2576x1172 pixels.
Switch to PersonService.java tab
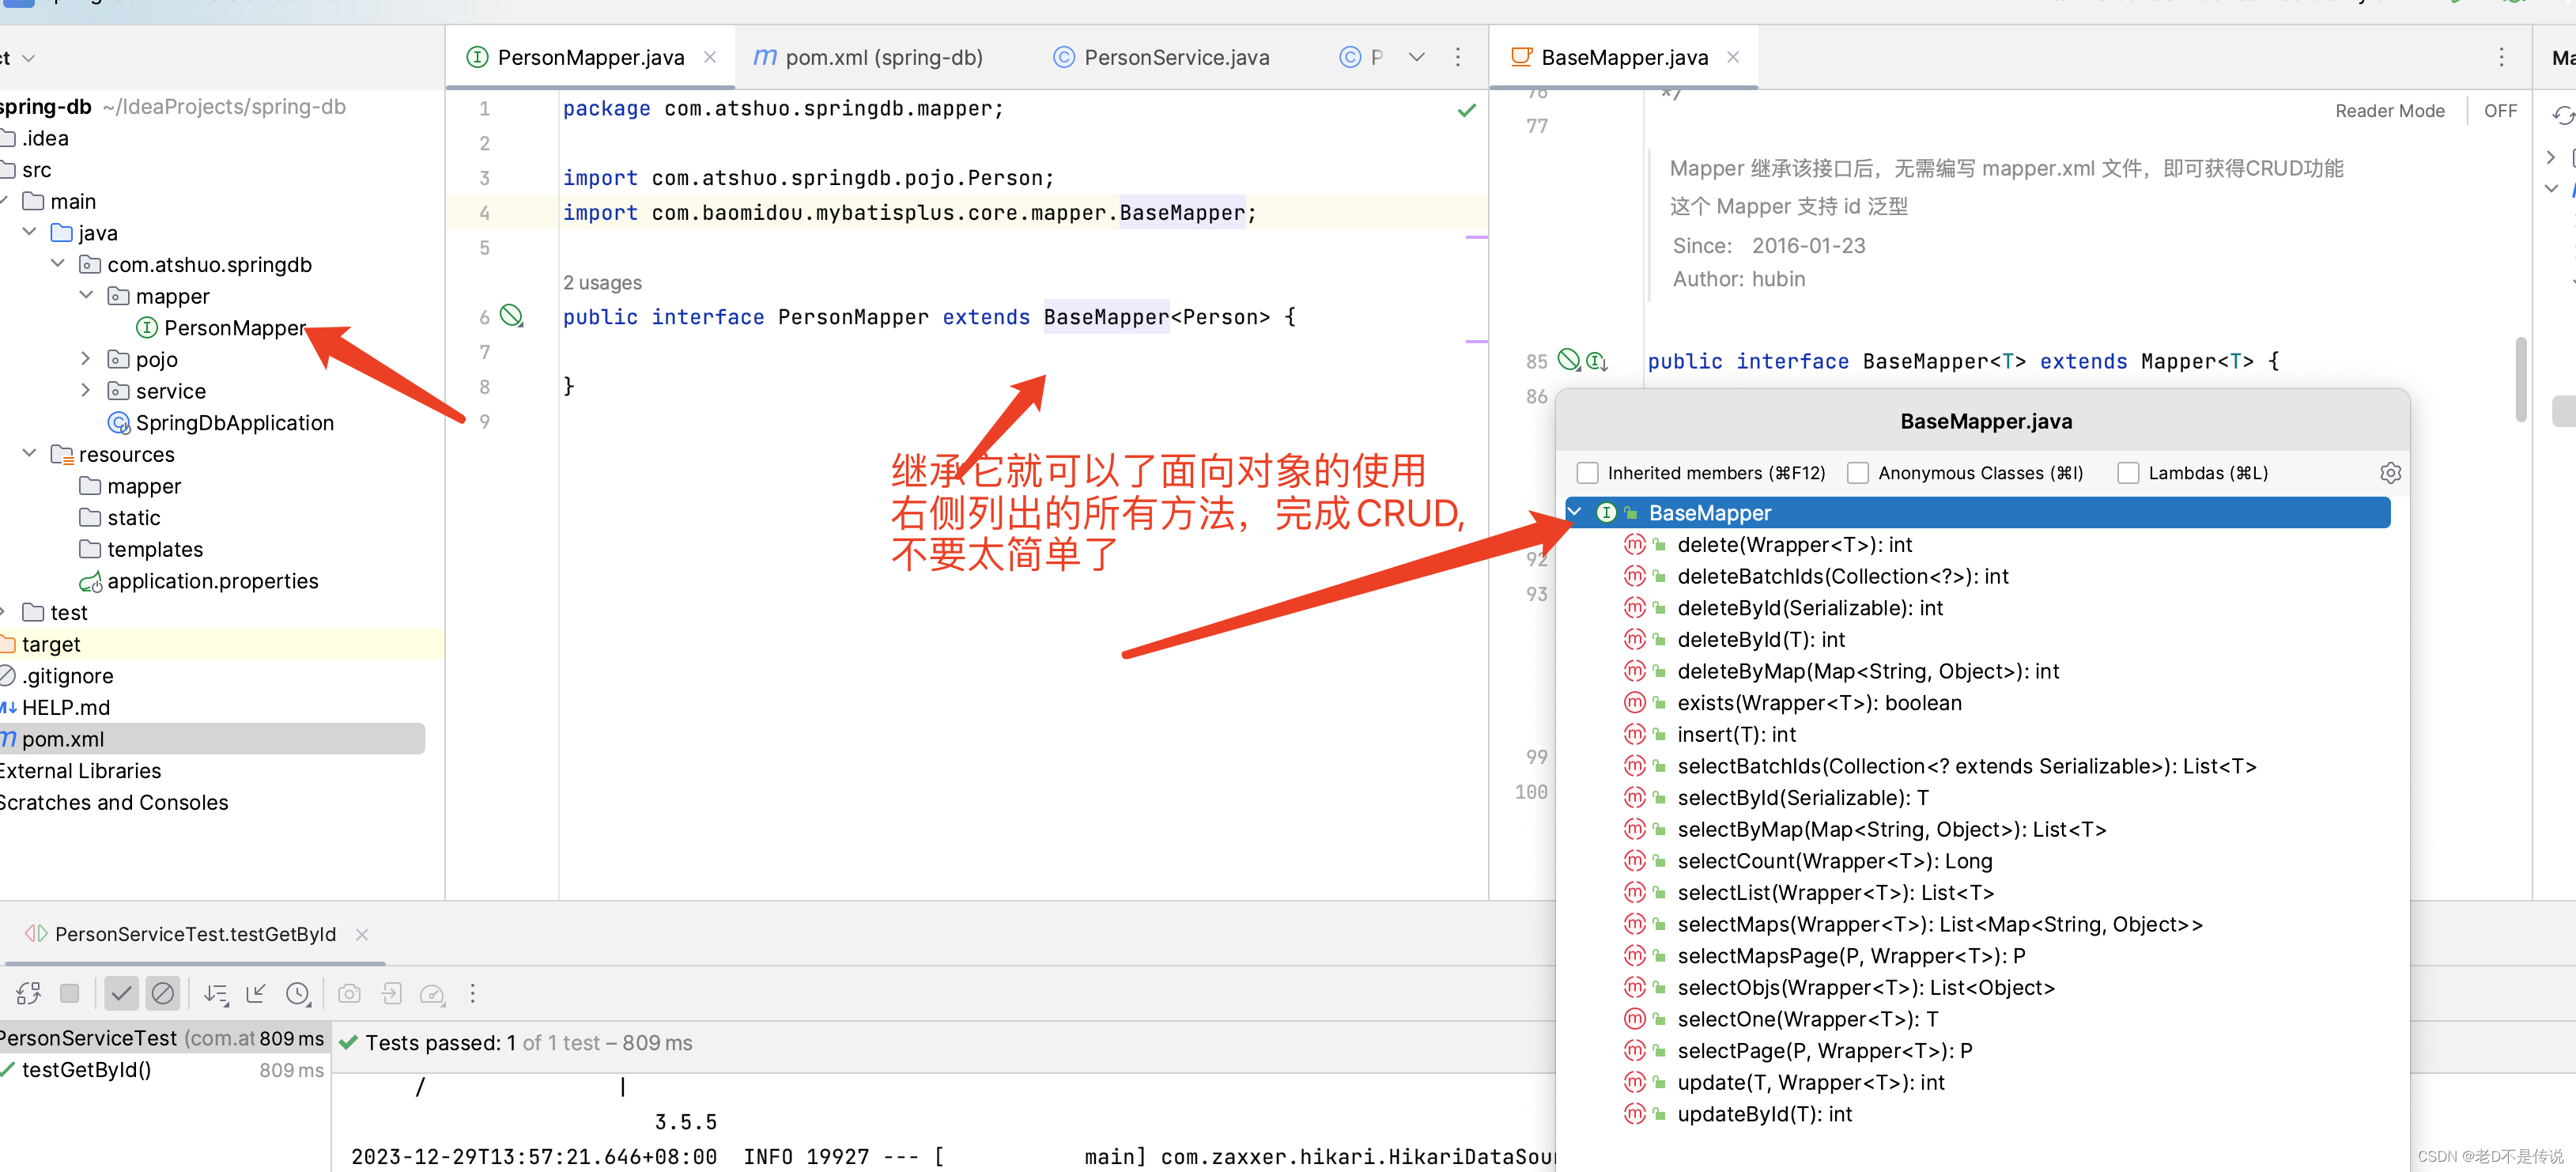[x=1162, y=57]
